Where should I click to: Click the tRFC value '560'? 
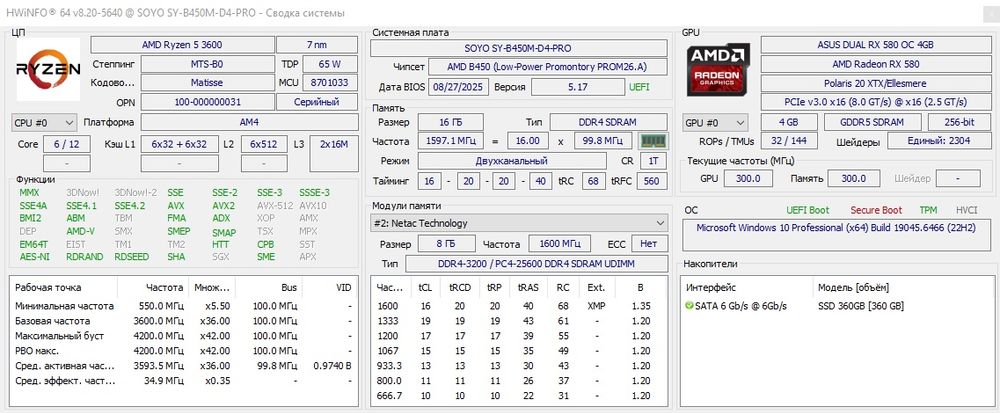point(652,182)
